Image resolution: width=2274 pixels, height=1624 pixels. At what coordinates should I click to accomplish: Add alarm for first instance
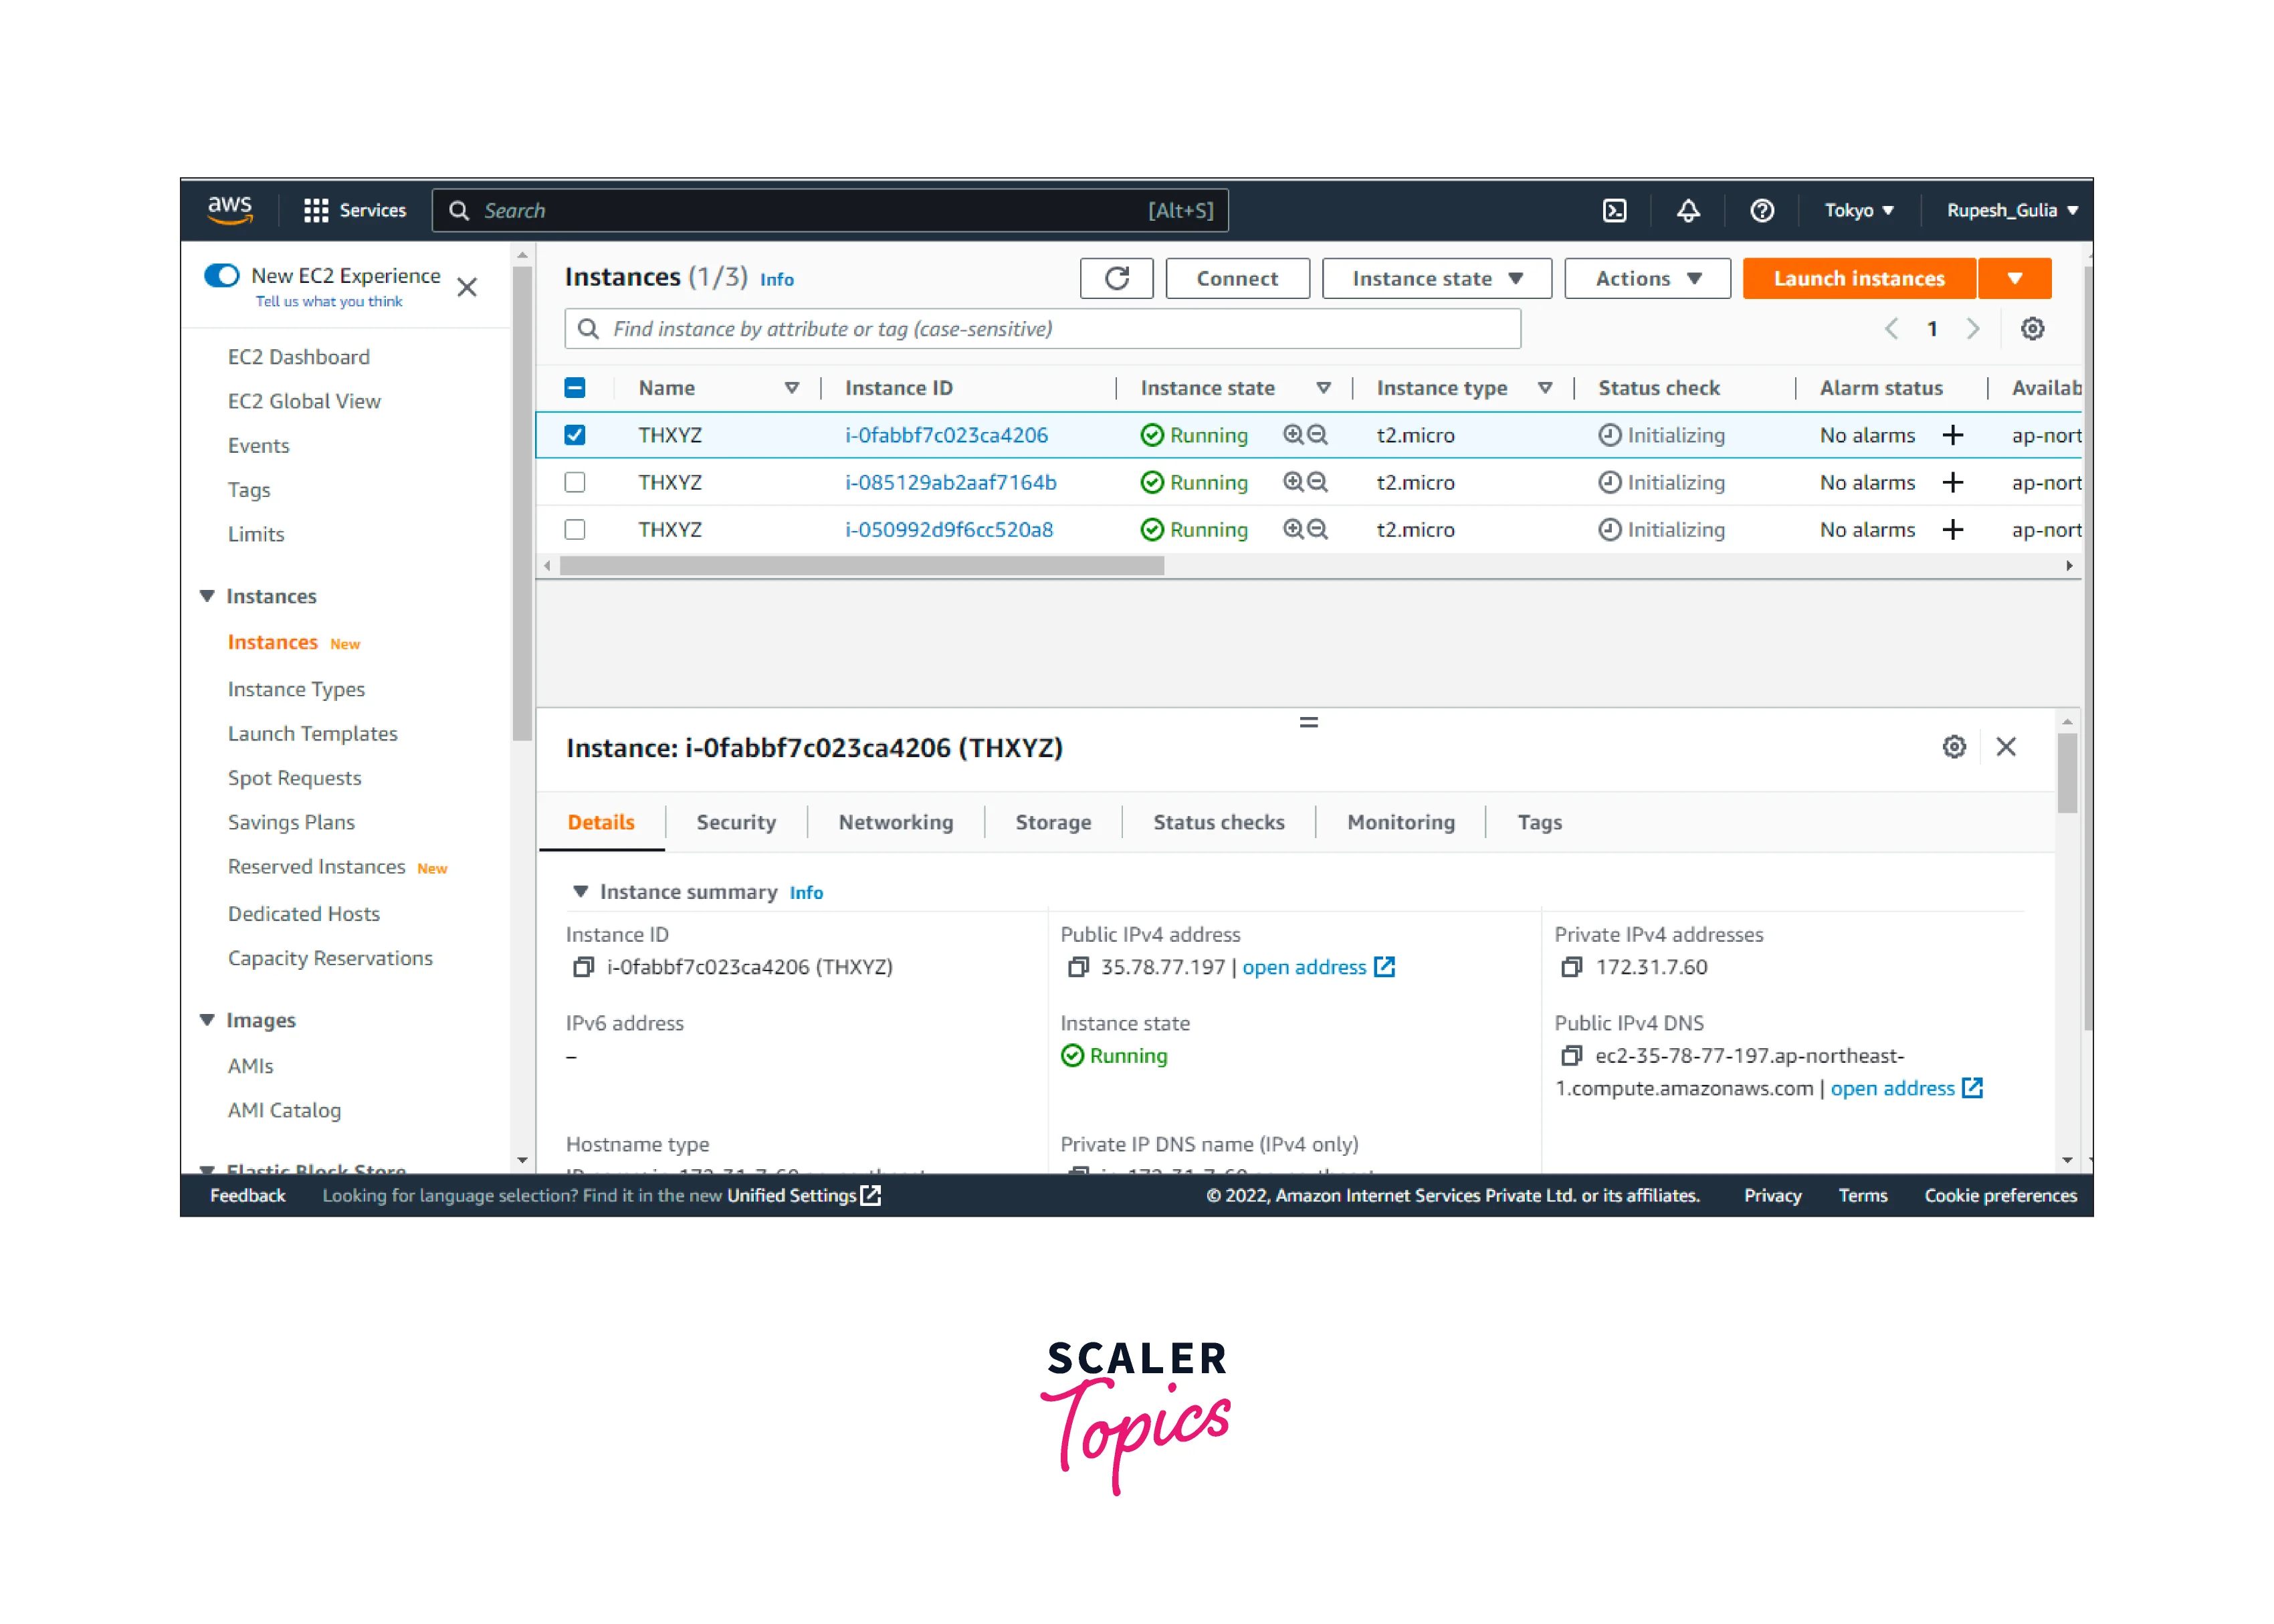click(x=1952, y=435)
